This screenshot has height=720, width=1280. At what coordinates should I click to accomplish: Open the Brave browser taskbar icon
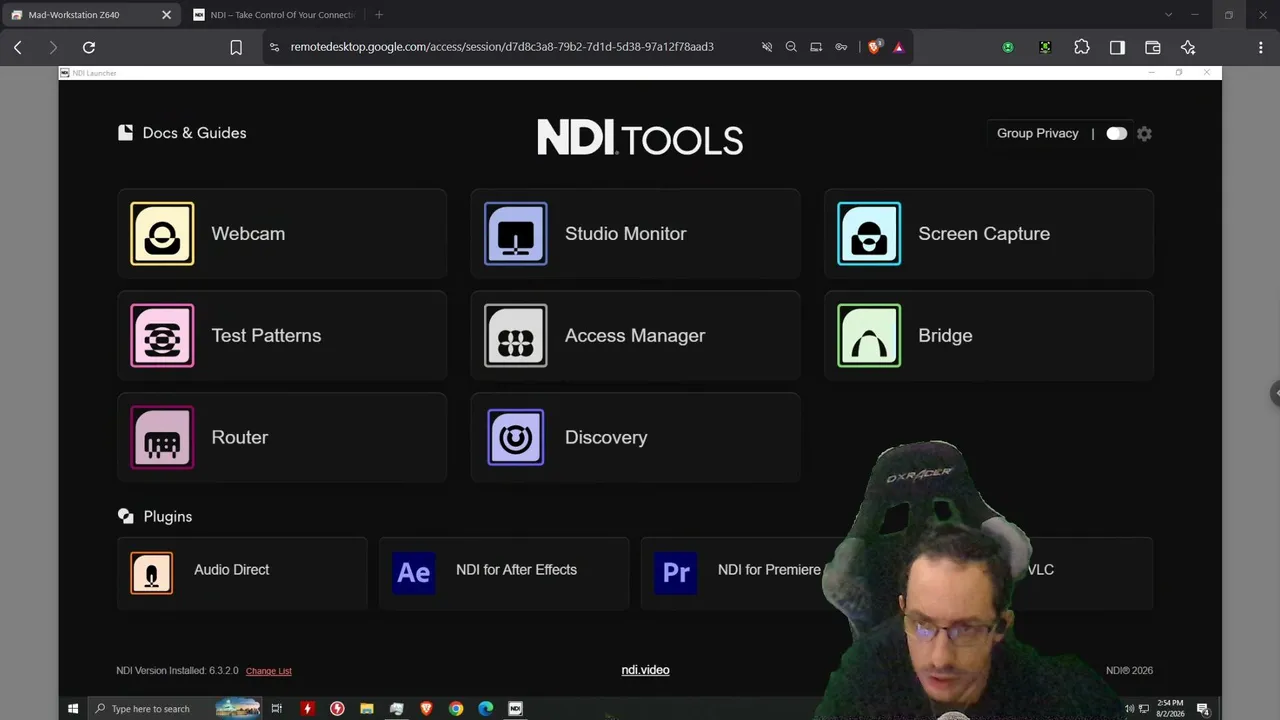point(426,709)
